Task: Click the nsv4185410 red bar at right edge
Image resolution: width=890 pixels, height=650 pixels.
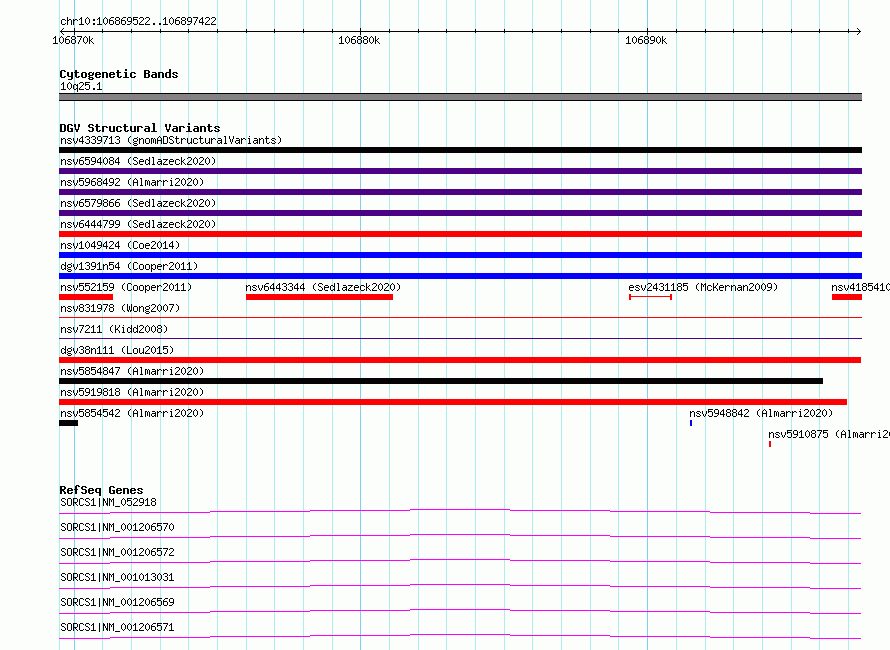Action: click(x=847, y=297)
